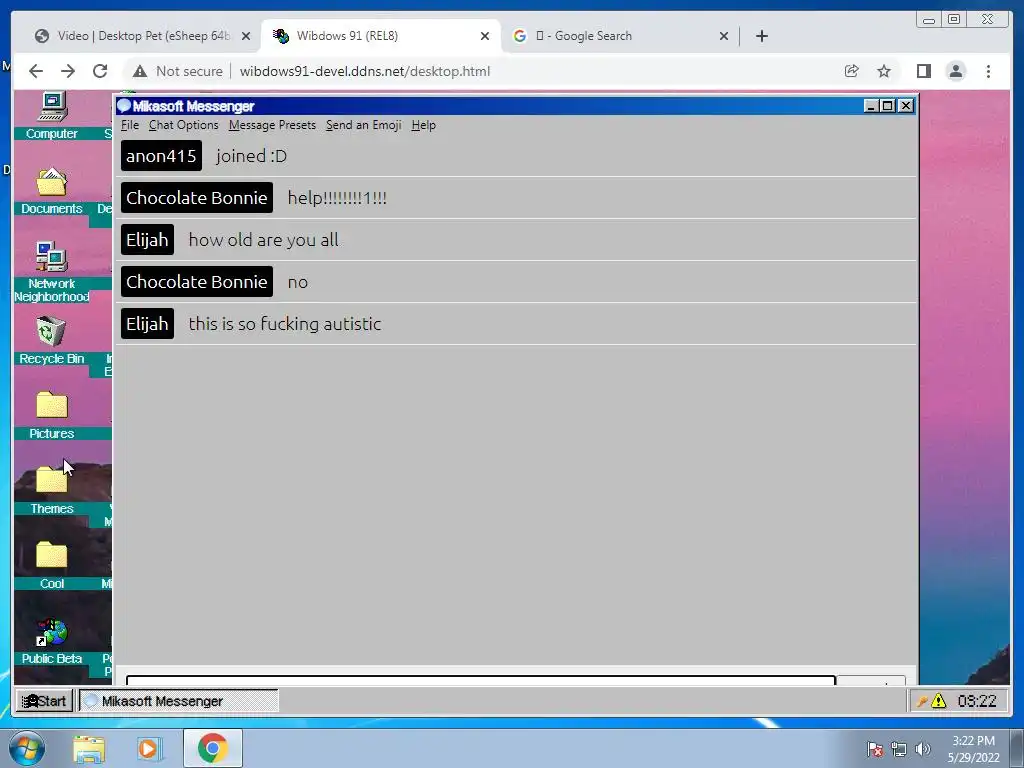Click the Not secure warning icon
Image resolution: width=1024 pixels, height=768 pixels.
[x=140, y=71]
